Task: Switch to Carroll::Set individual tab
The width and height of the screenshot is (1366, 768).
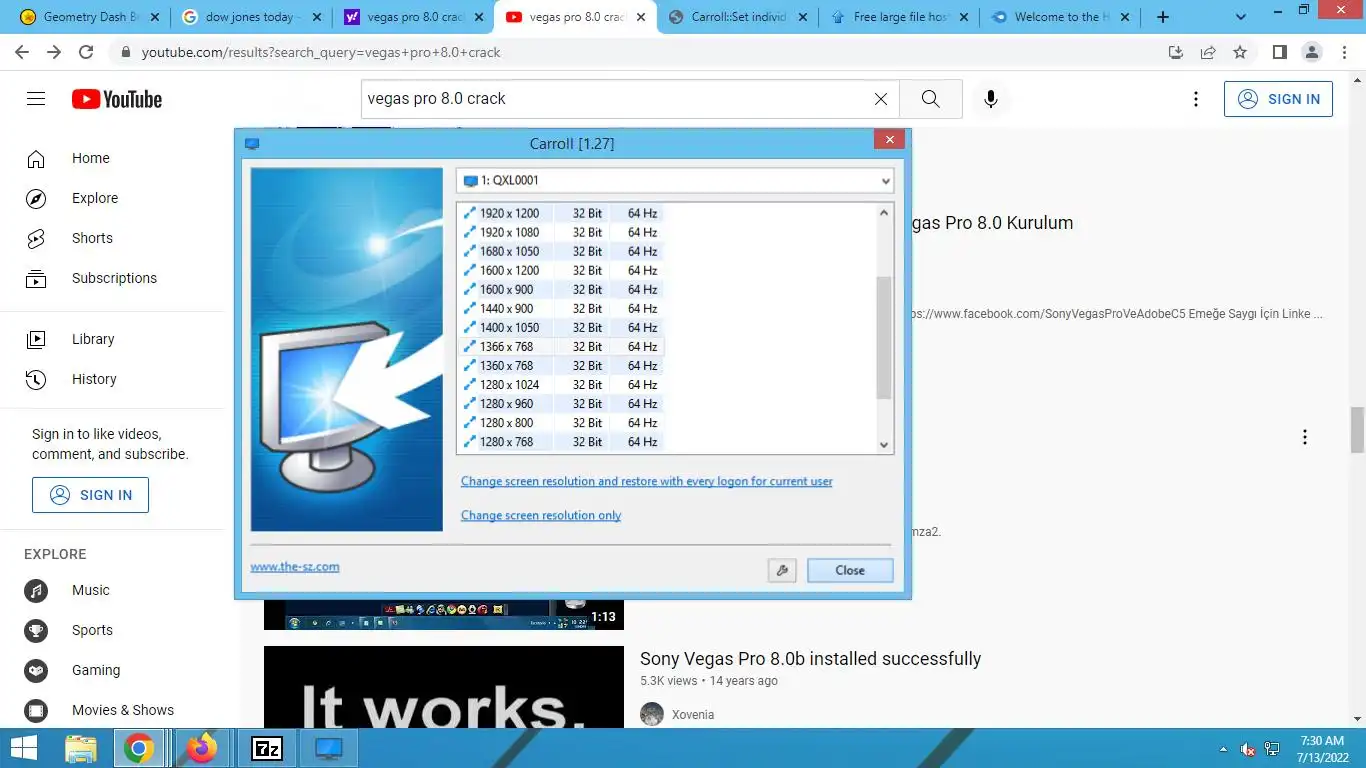Action: click(738, 17)
